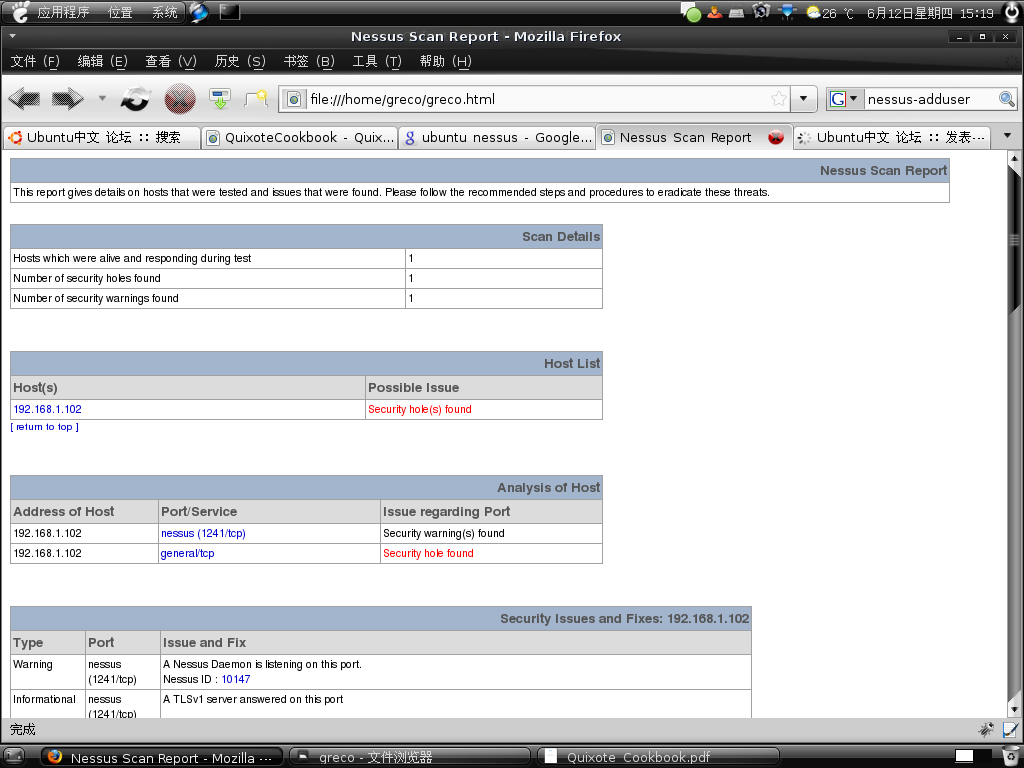
Task: Close the Nessus Scan Report tab
Action: [x=775, y=137]
